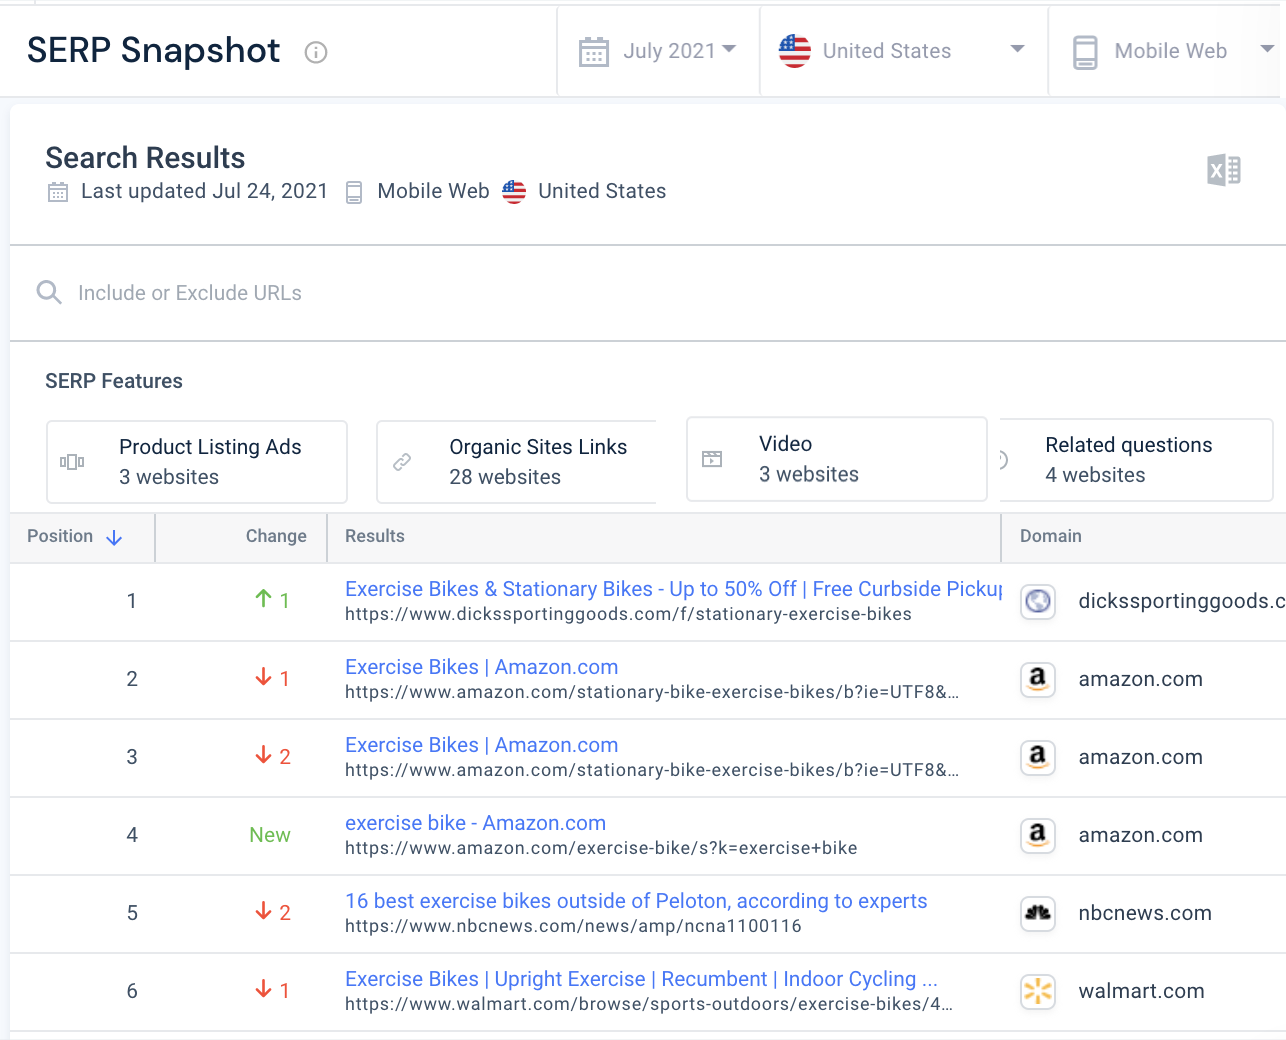Open the 16 best exercise bikes link

pyautogui.click(x=636, y=901)
